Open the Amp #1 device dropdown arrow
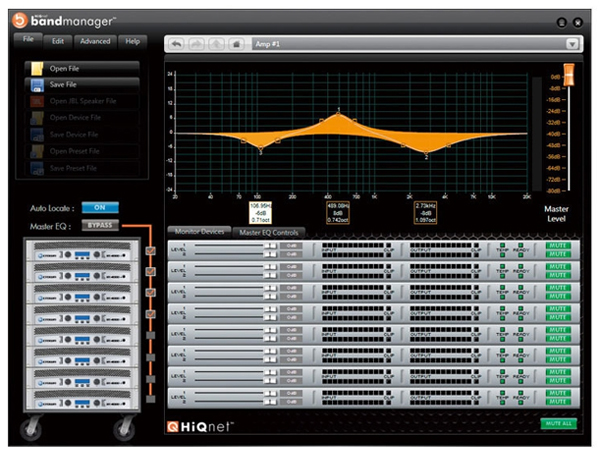 pyautogui.click(x=572, y=44)
